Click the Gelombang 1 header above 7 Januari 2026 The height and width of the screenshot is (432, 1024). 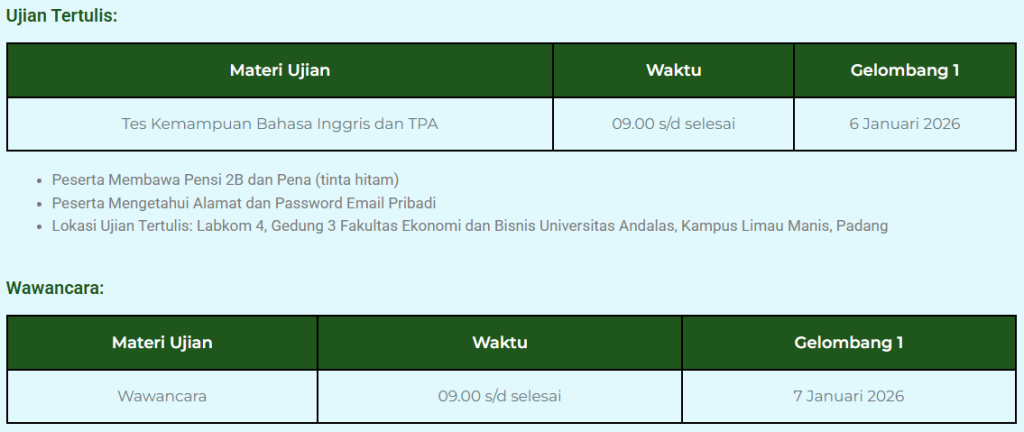pos(849,343)
